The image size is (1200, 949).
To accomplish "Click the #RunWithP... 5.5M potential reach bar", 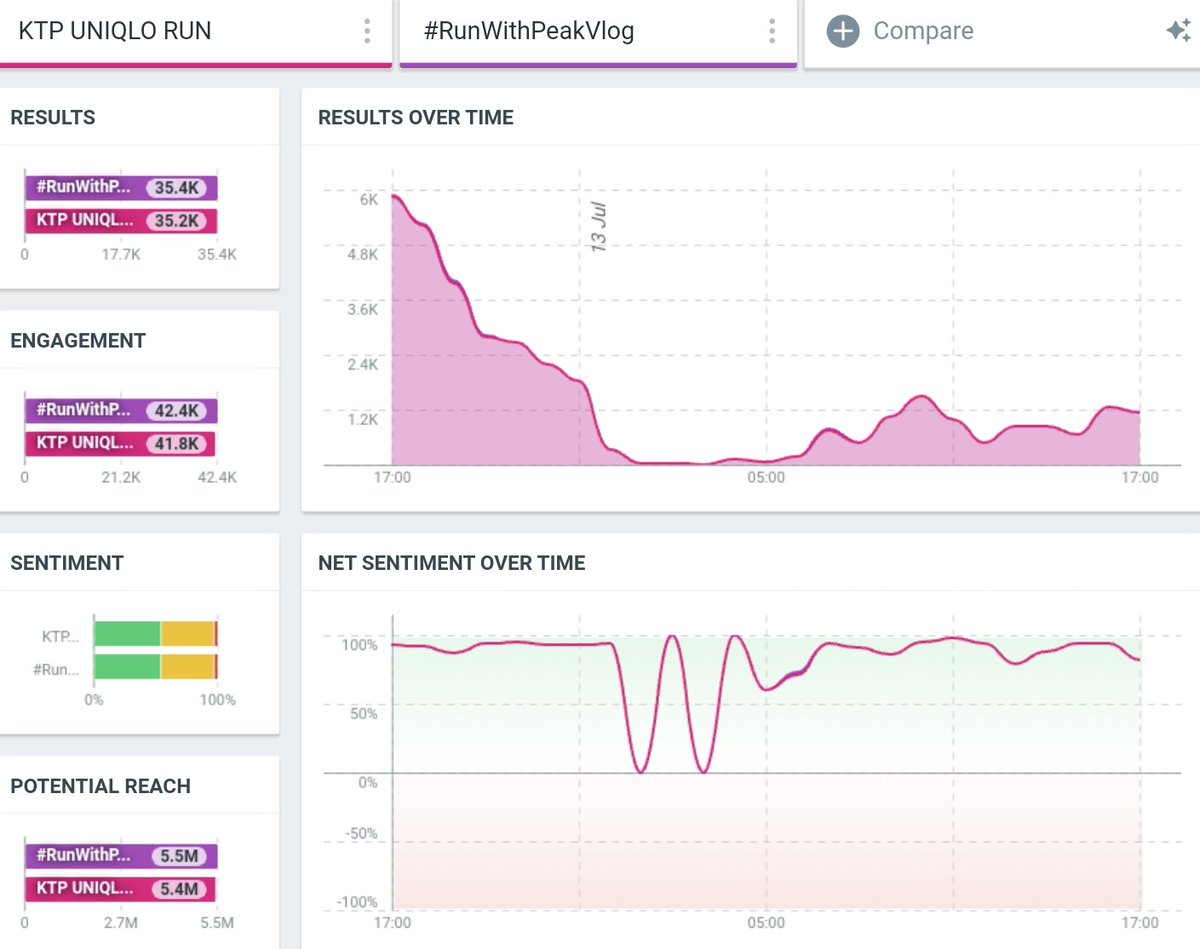I will (121, 856).
